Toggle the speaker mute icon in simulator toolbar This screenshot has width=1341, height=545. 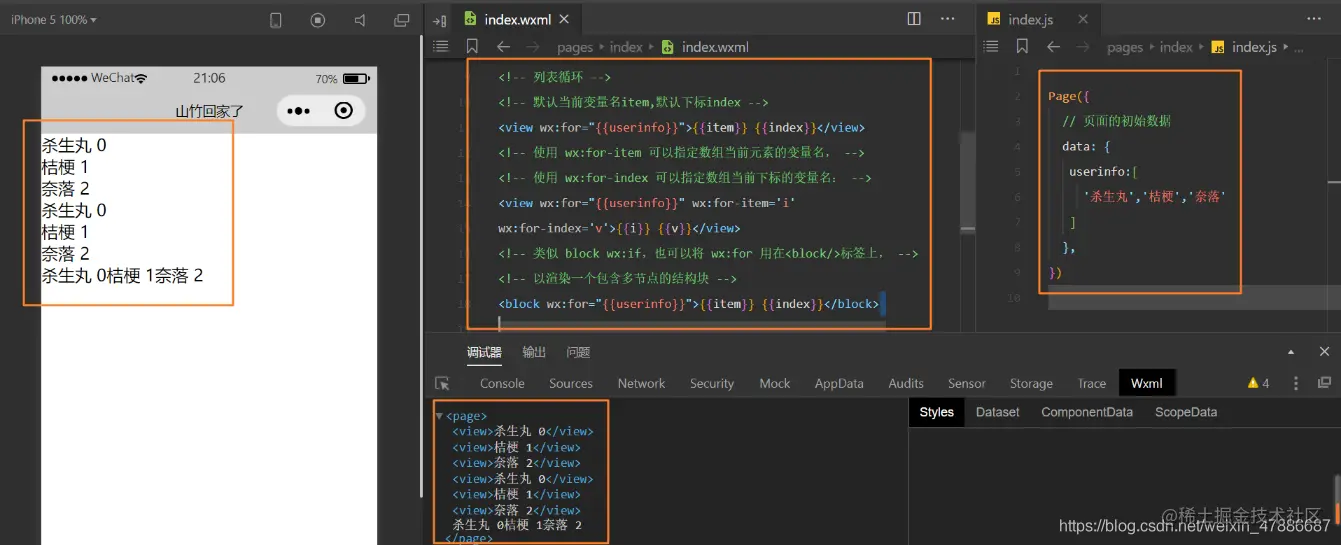tap(360, 20)
